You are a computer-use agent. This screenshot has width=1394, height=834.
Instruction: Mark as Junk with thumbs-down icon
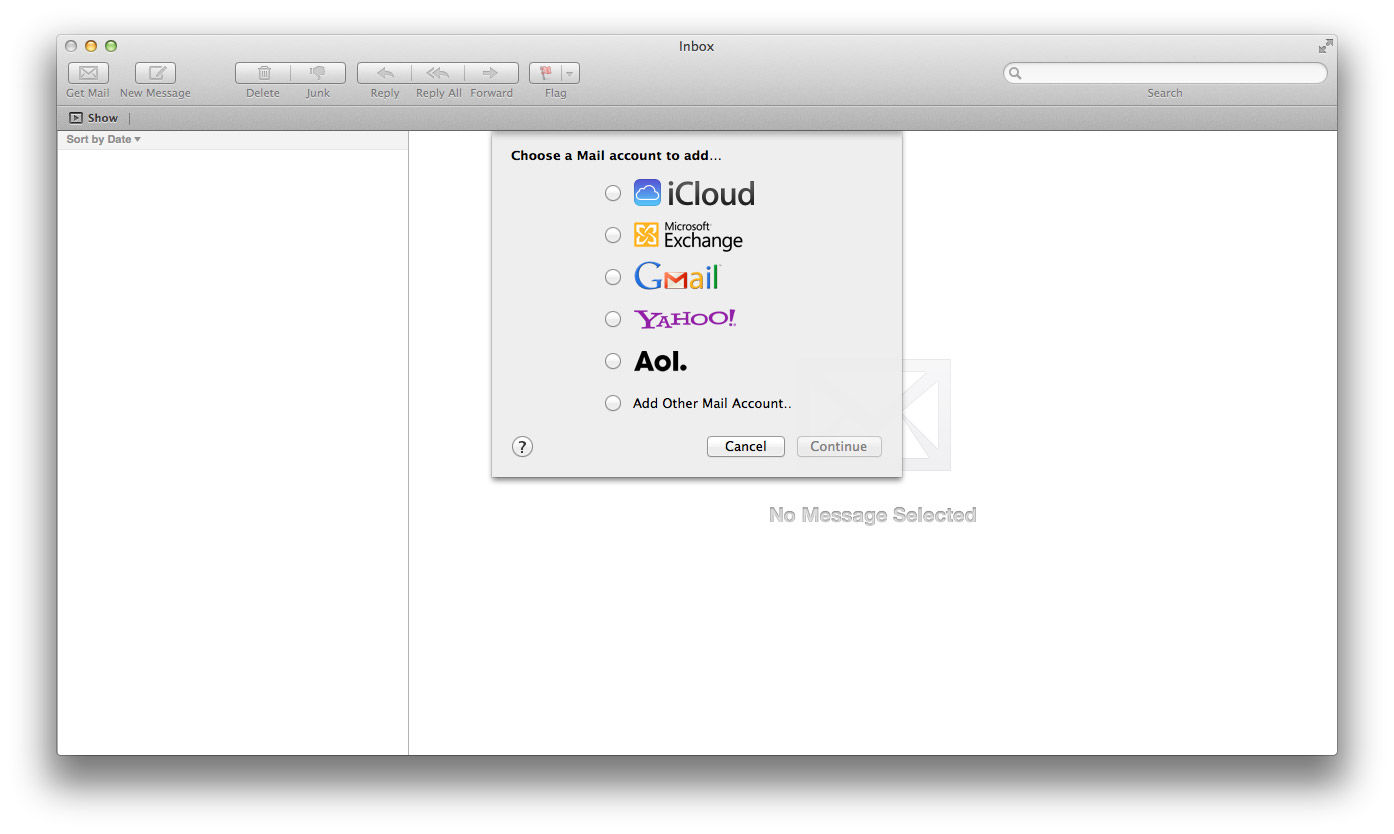click(x=318, y=73)
